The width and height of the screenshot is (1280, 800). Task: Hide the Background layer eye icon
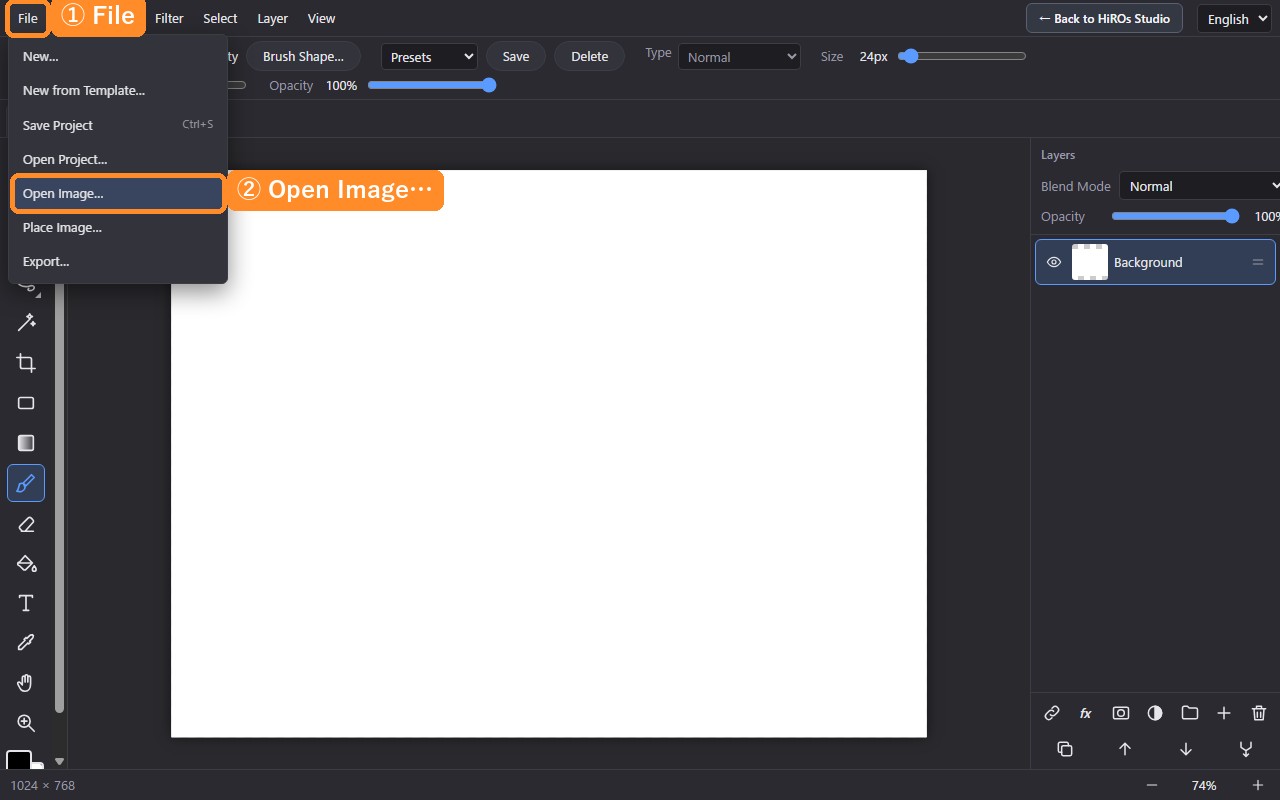[x=1054, y=262]
